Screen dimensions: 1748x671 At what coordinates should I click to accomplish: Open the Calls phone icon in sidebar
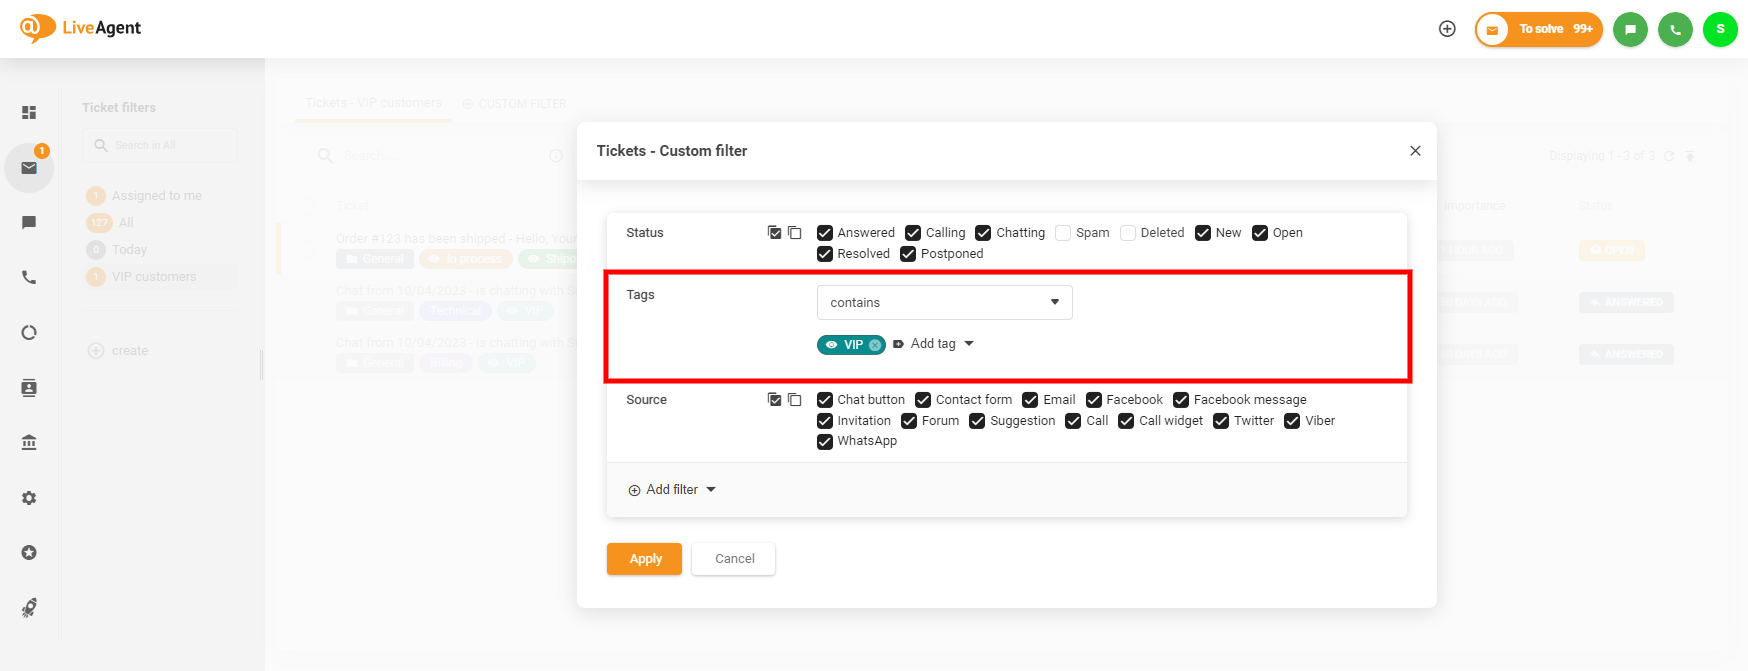pos(29,277)
